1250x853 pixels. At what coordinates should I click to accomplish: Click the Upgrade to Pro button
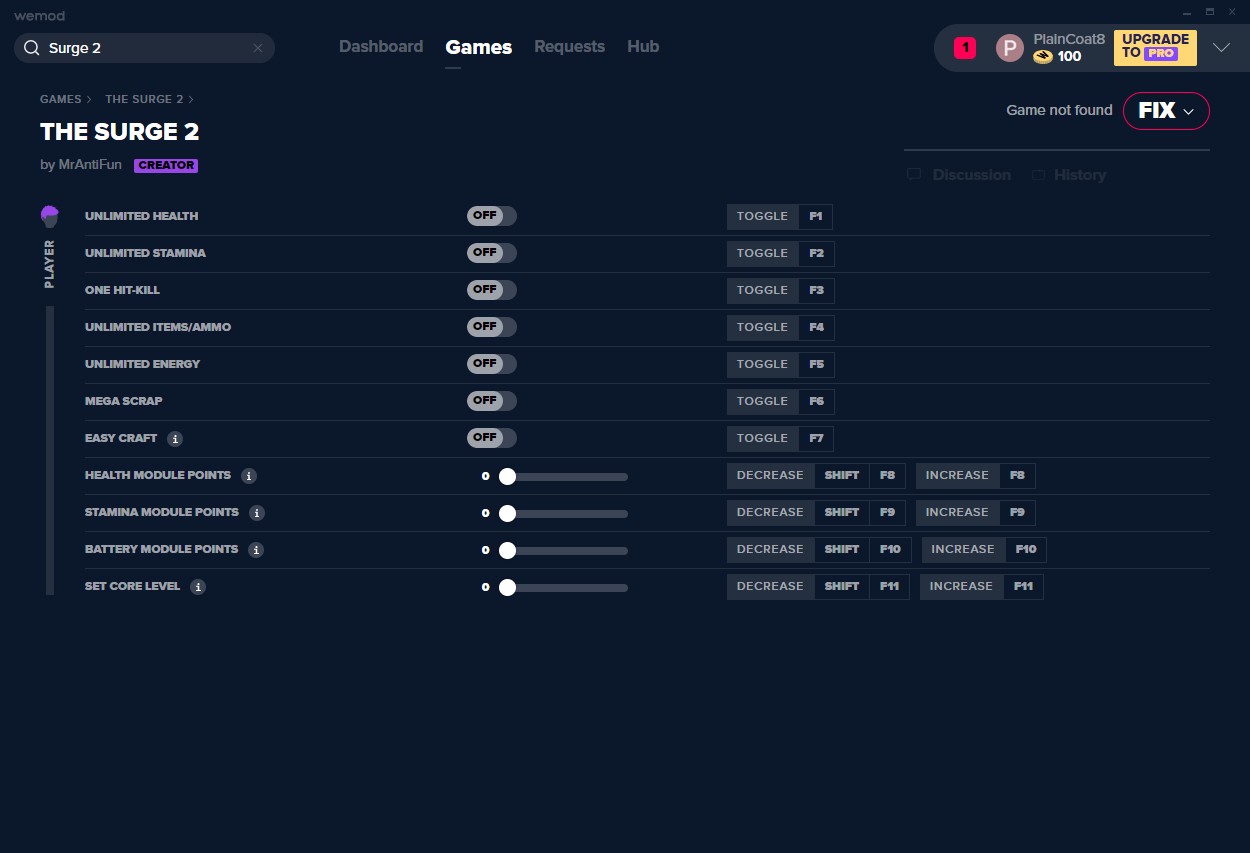coord(1155,47)
